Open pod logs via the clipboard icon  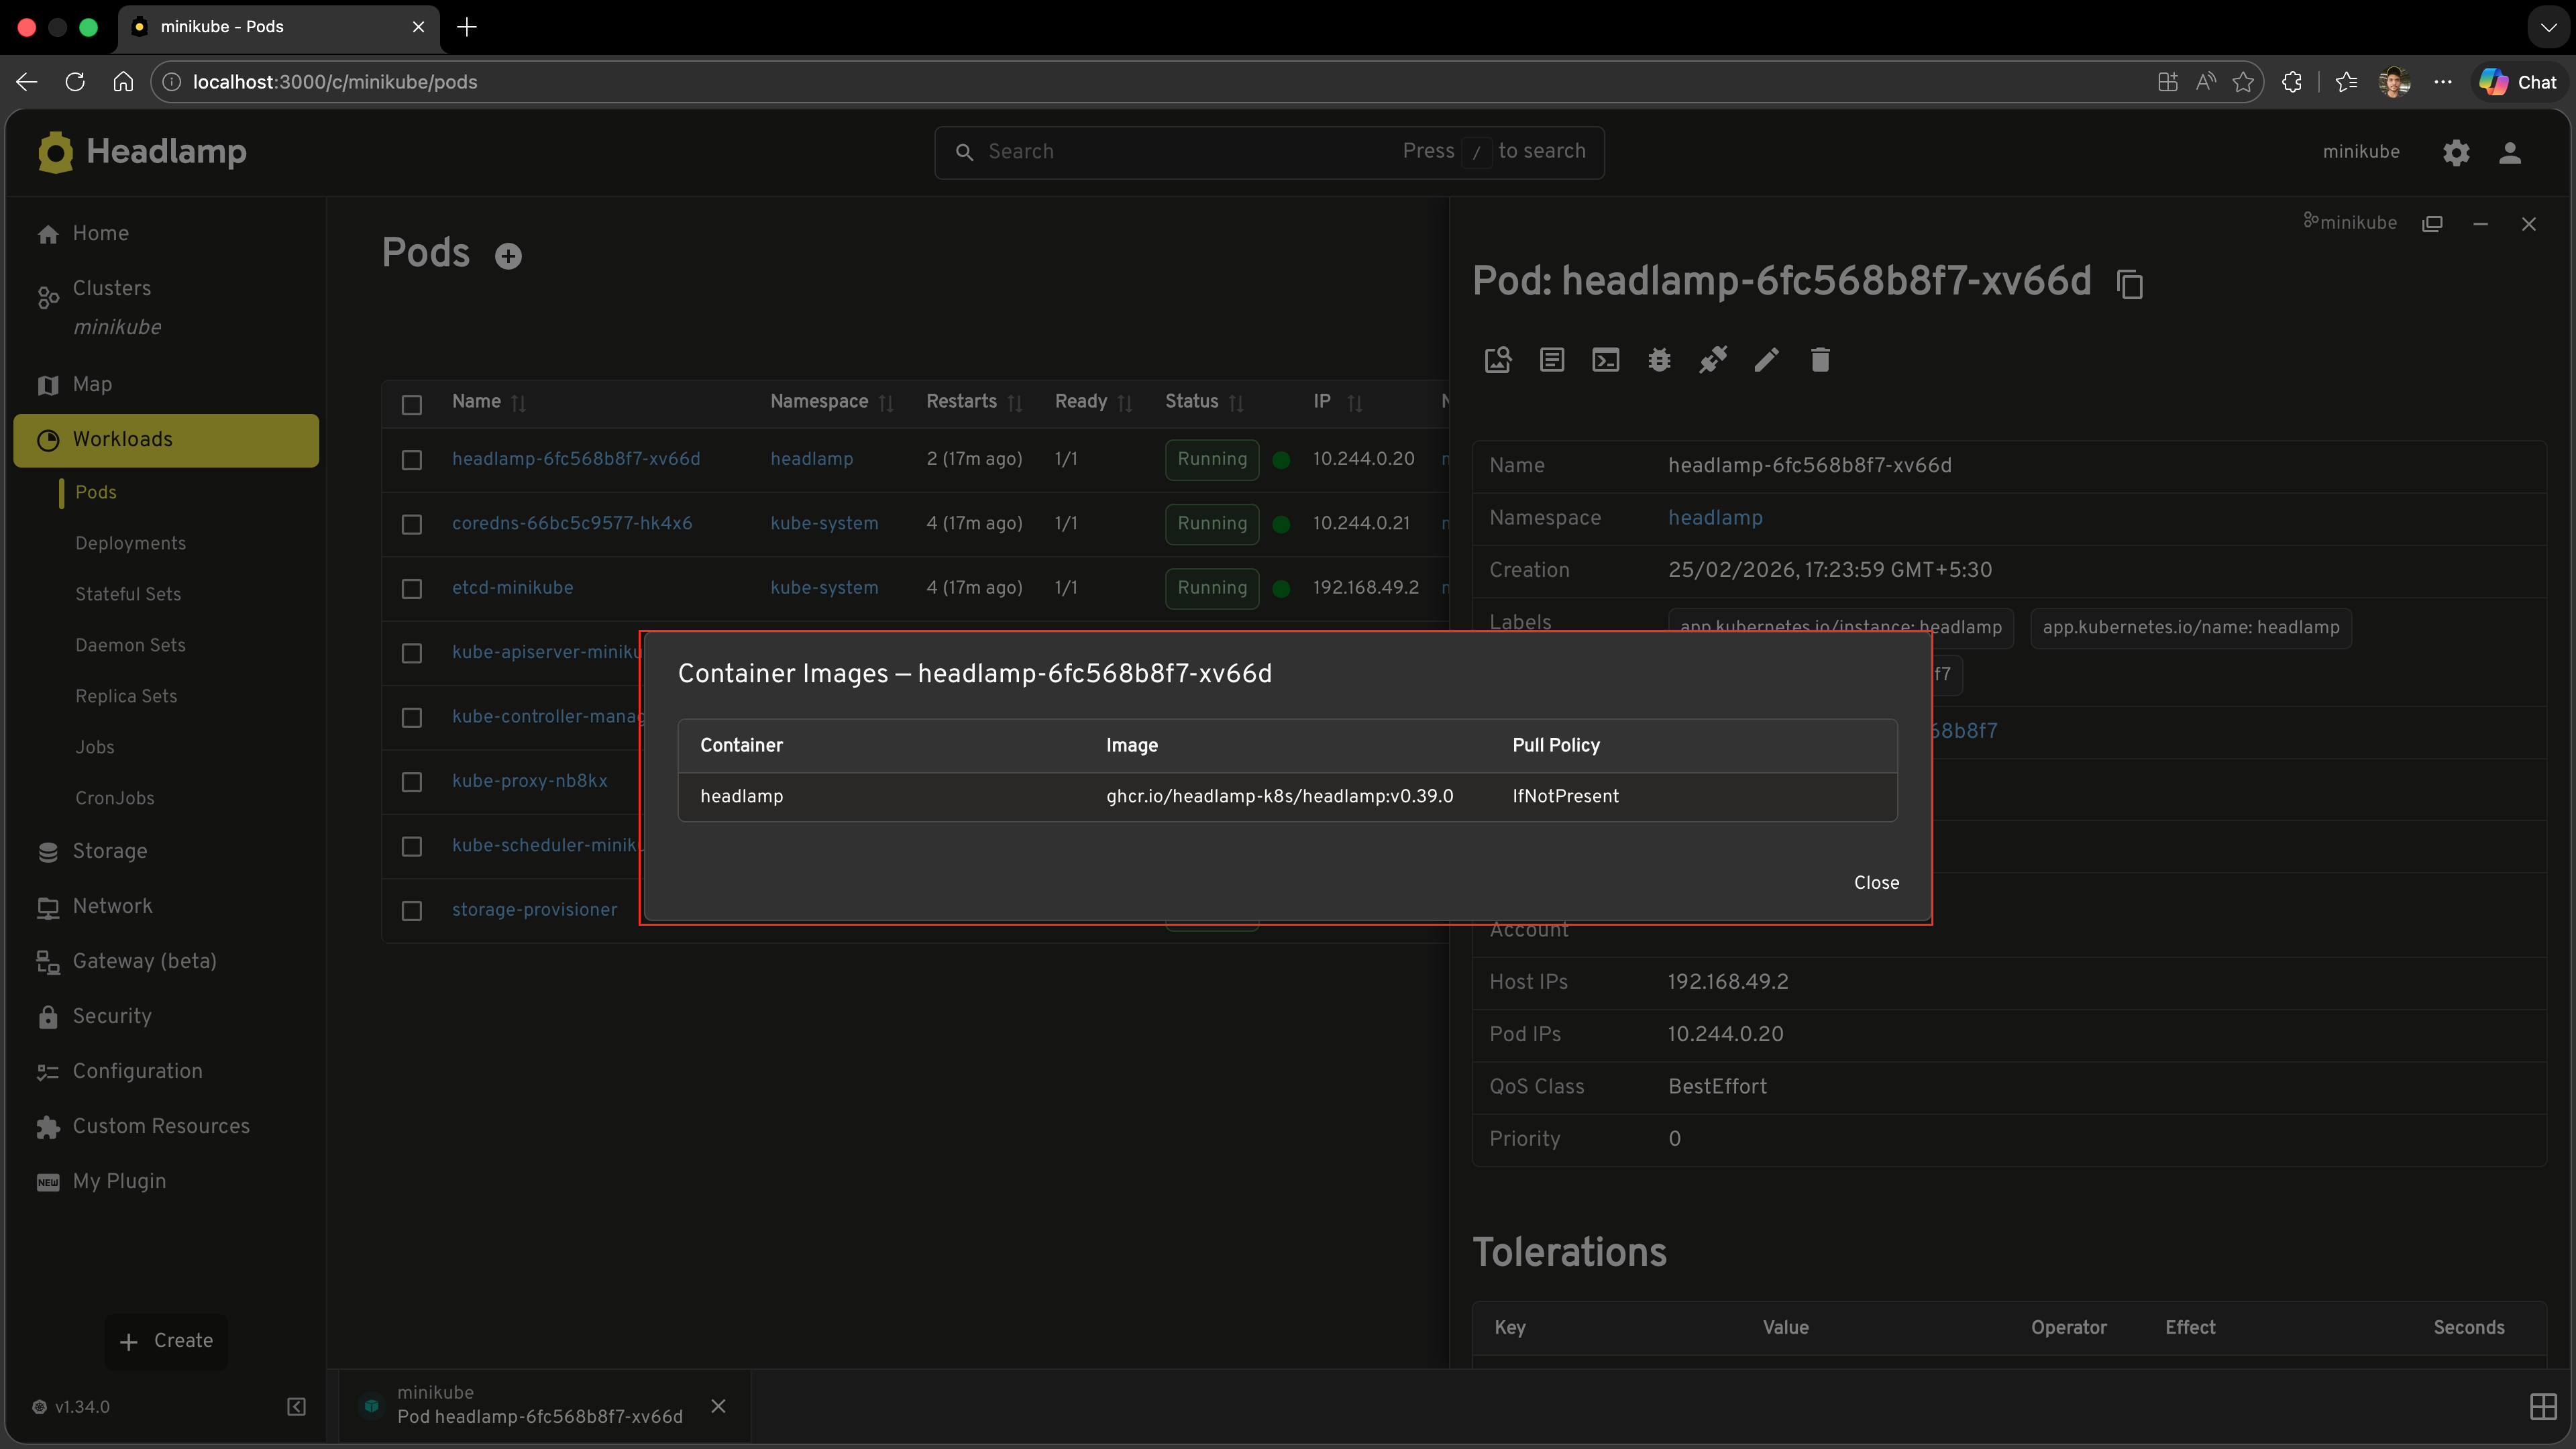pos(1552,360)
